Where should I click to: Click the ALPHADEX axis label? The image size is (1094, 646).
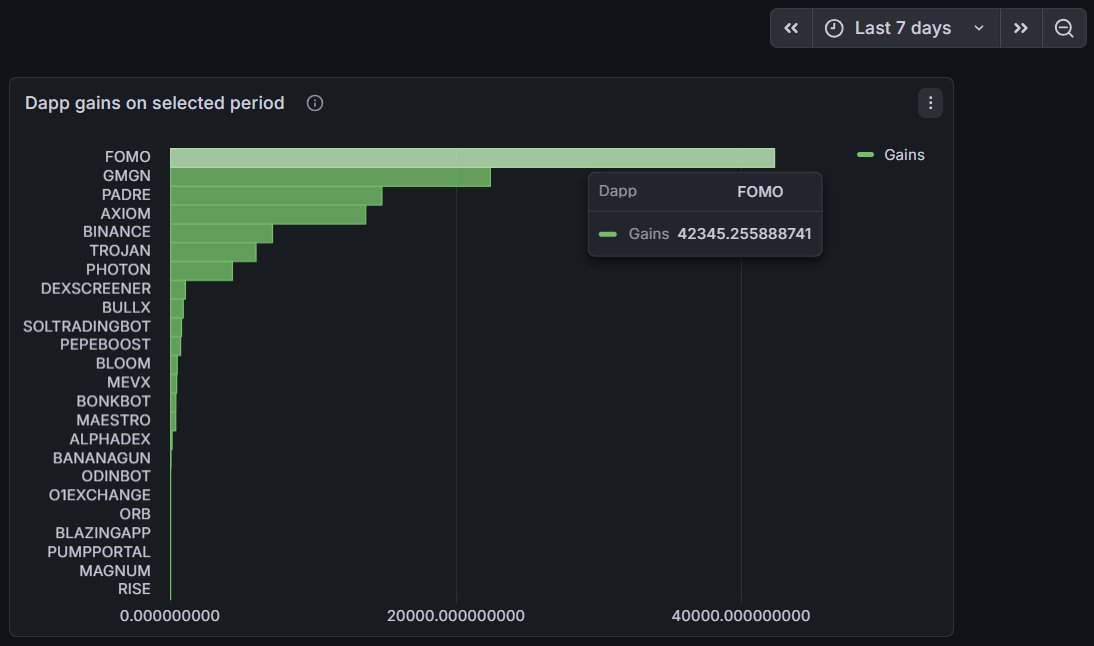pyautogui.click(x=110, y=439)
